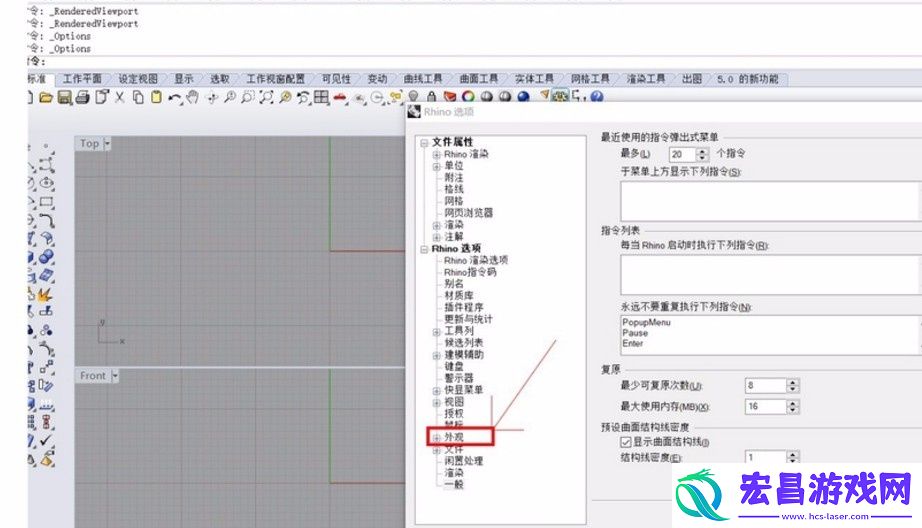Collapse the Rhino 选项 tree node
This screenshot has width=922, height=528.
pos(424,249)
